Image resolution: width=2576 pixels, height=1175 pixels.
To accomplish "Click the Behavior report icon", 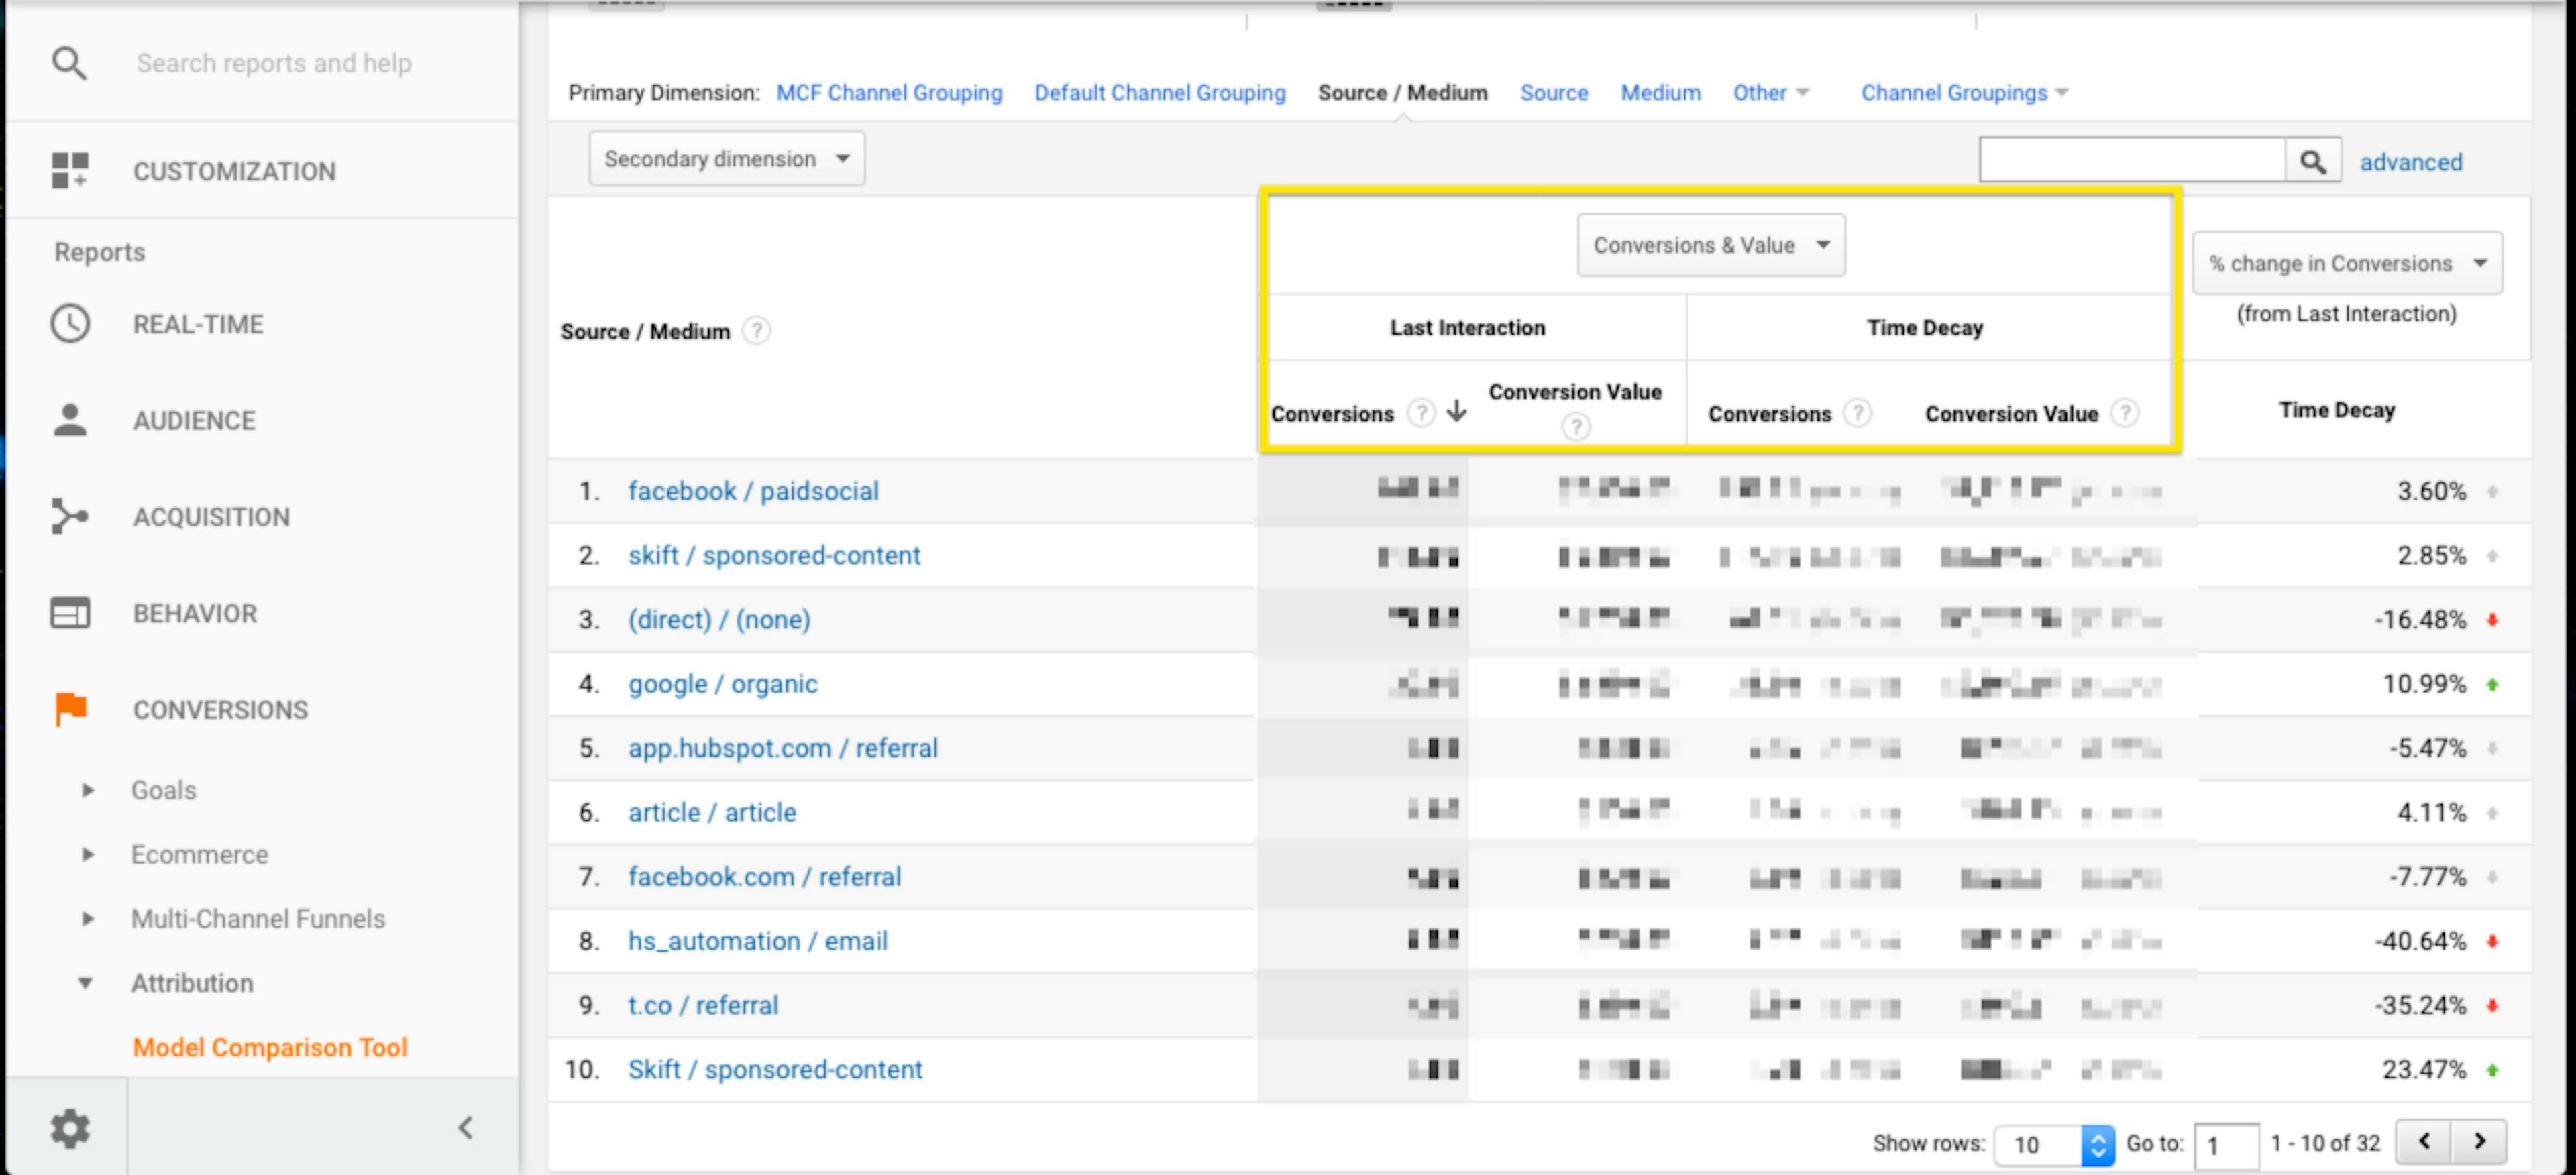I will point(69,612).
